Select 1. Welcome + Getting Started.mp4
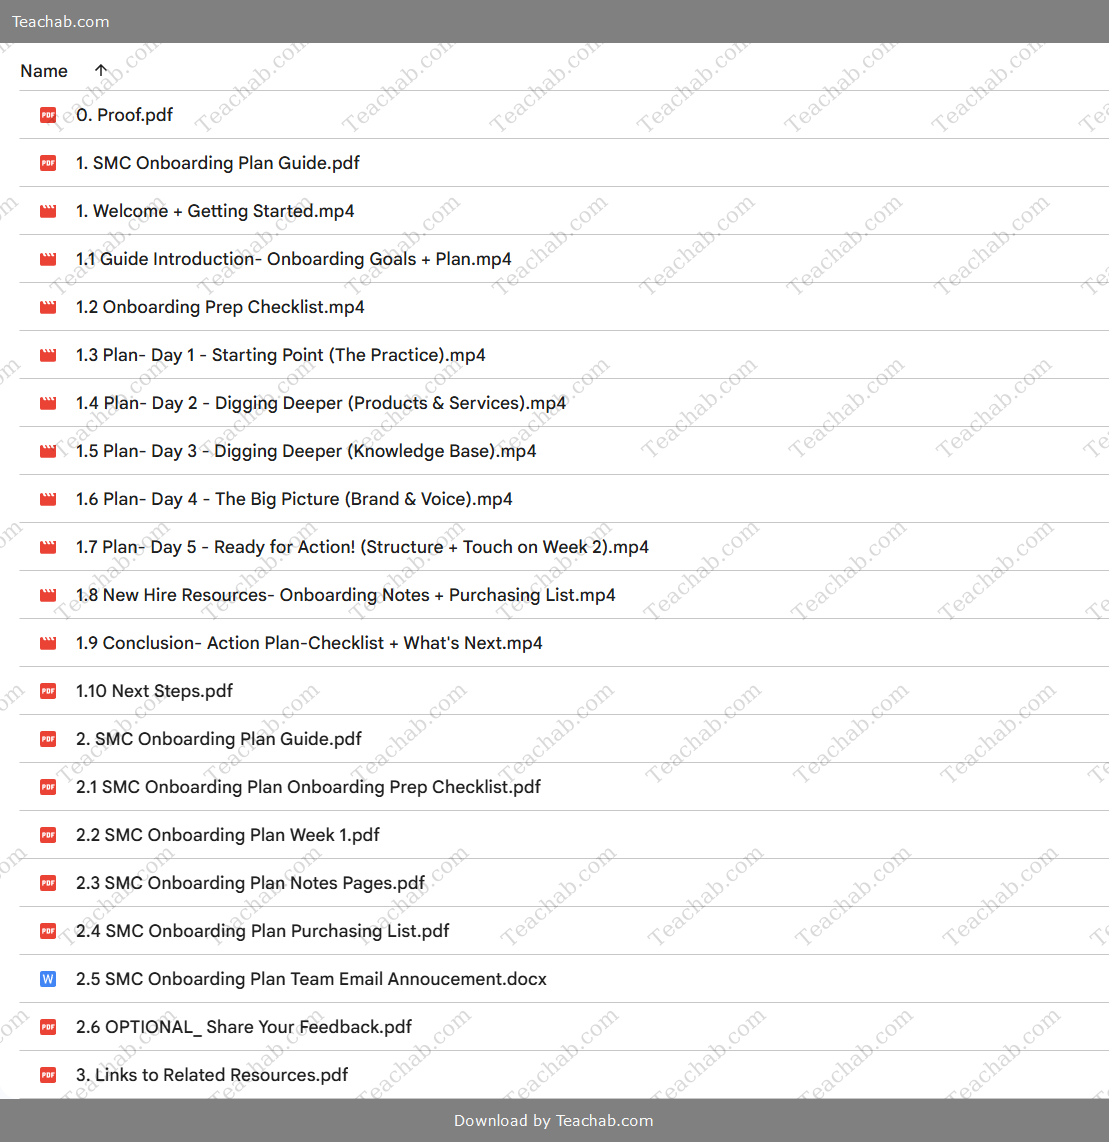 coord(215,211)
